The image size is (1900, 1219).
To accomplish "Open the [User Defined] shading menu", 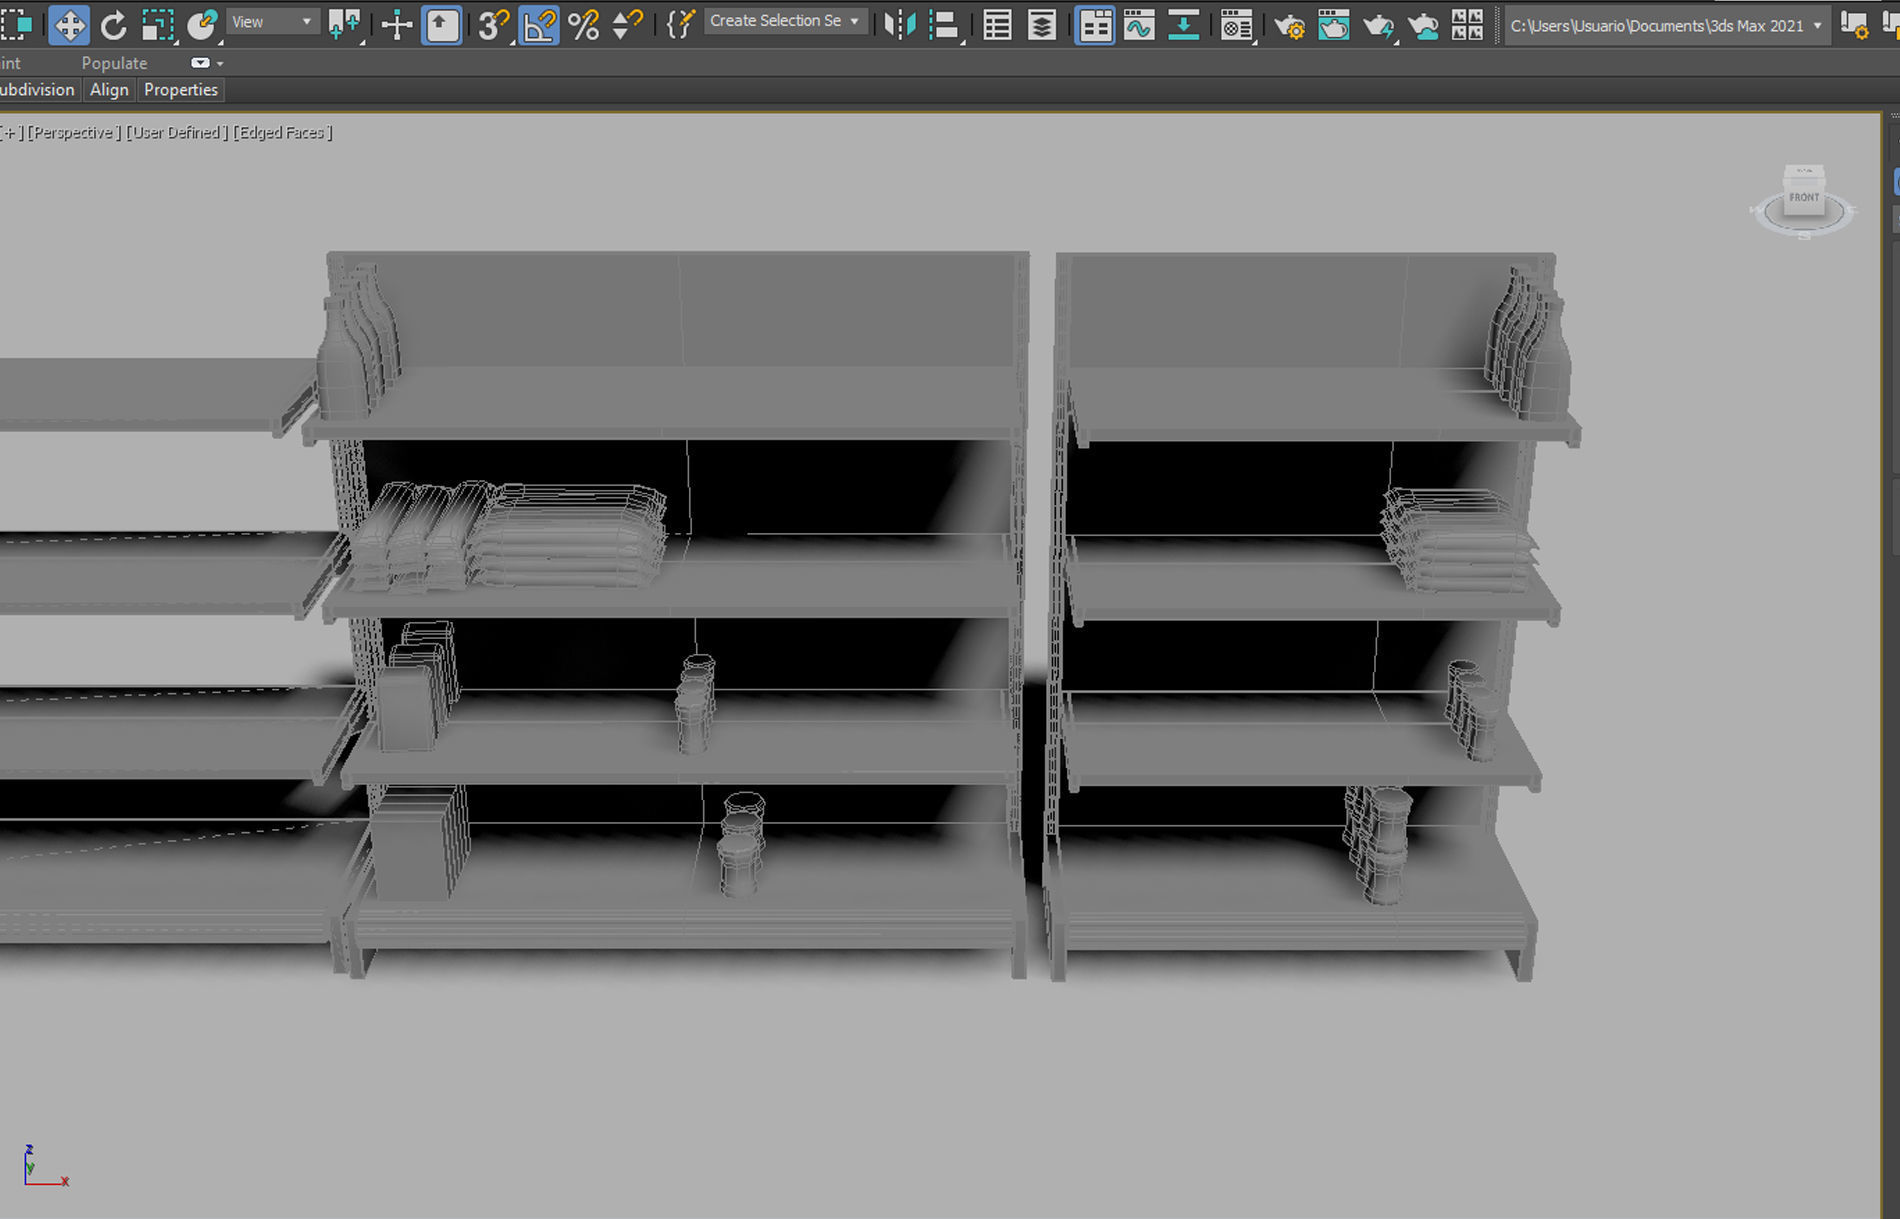I will point(177,132).
